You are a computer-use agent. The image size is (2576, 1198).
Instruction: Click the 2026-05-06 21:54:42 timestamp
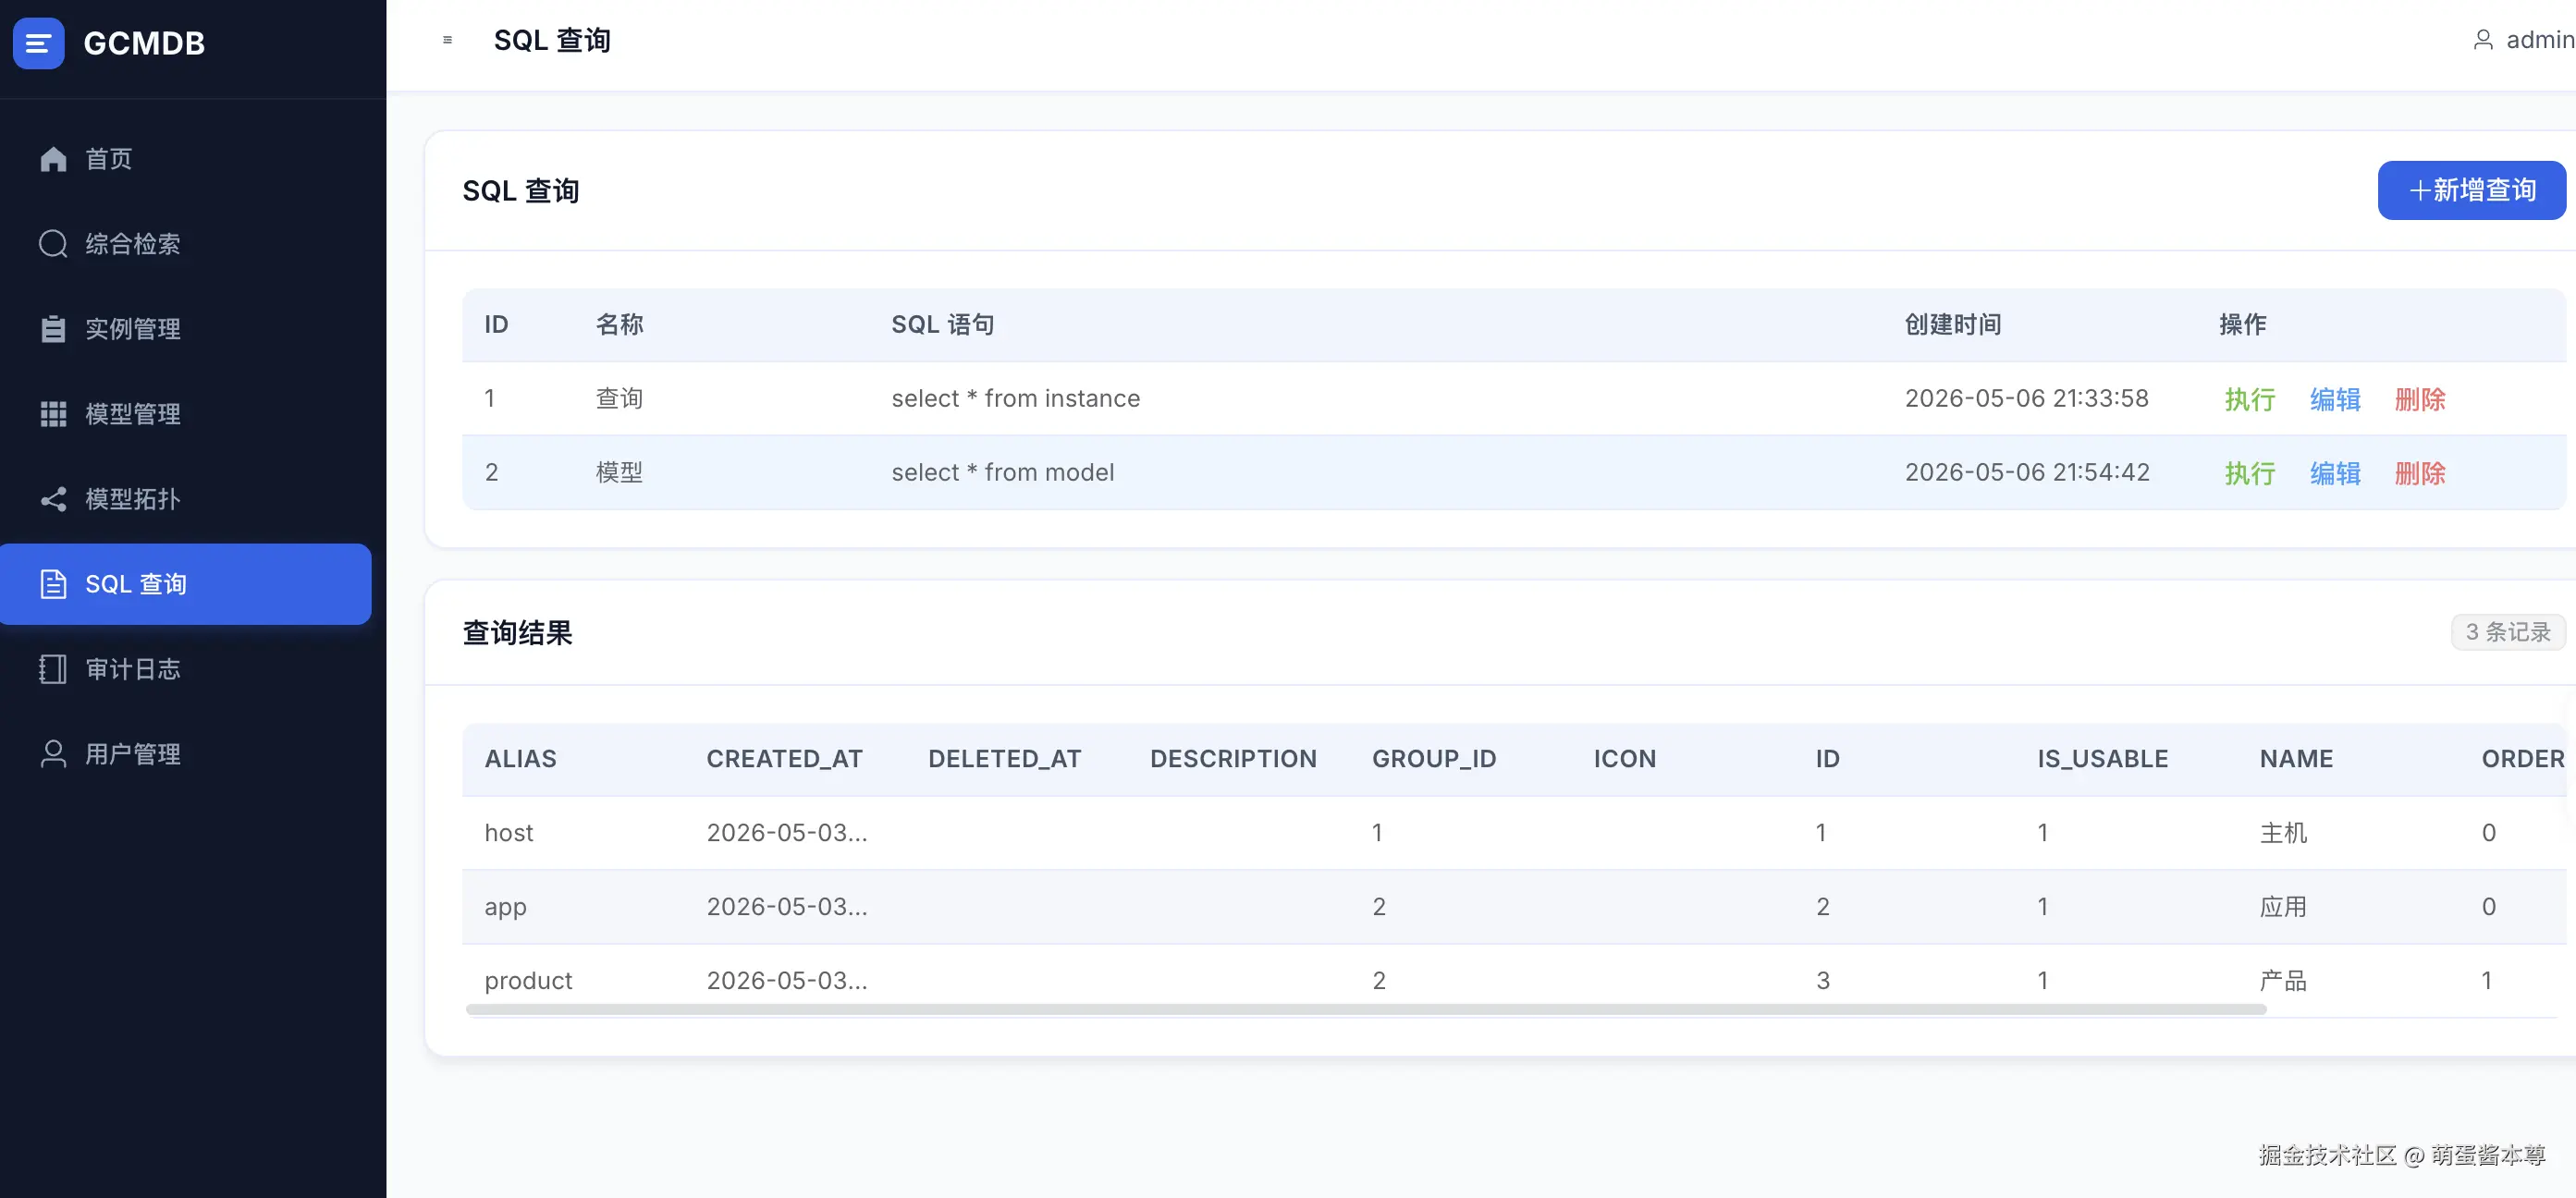tap(2026, 472)
